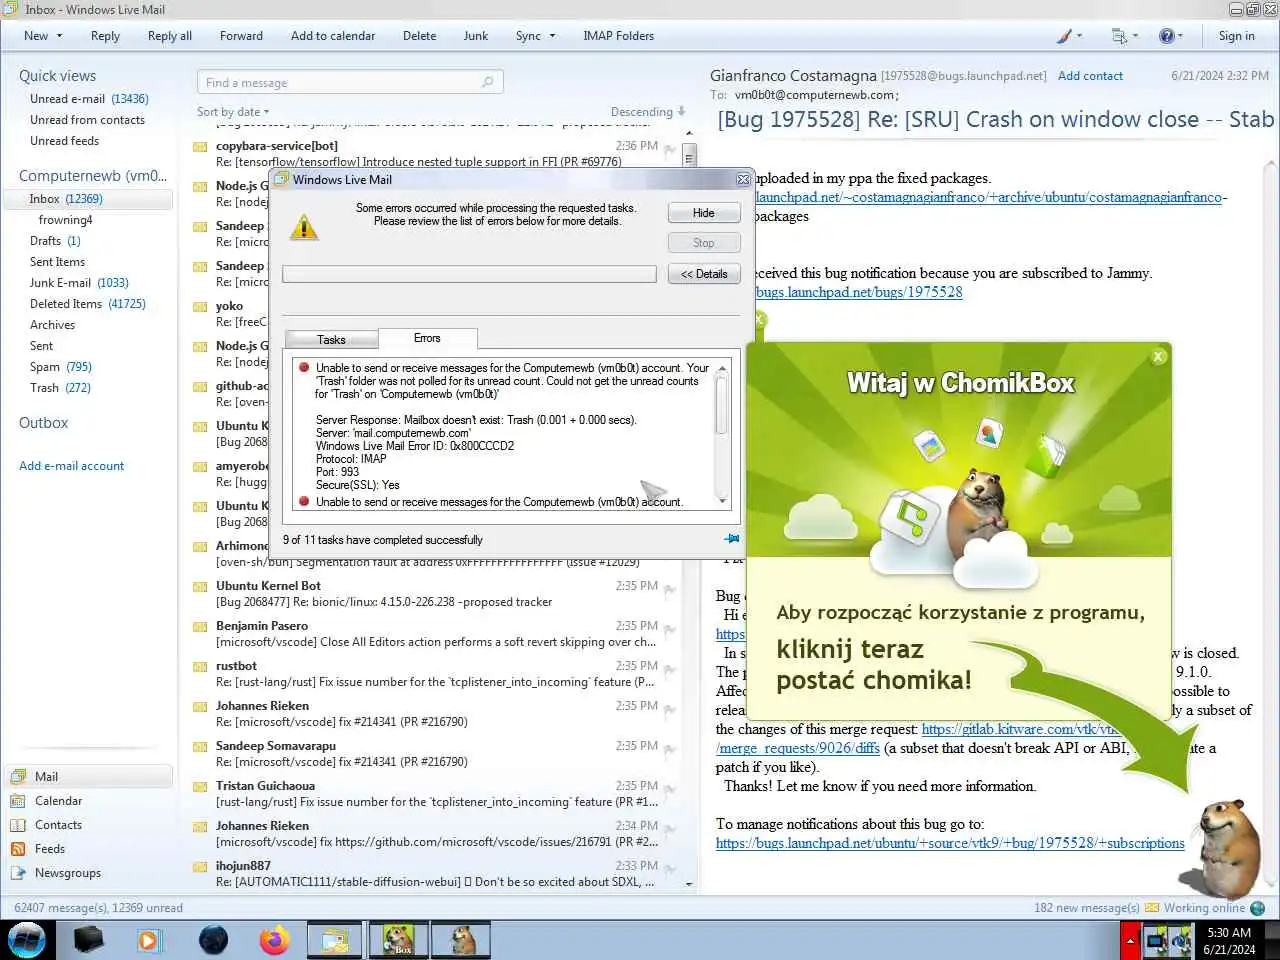1280x960 pixels.
Task: Open the launchpad +subscriptions link
Action: [x=950, y=843]
